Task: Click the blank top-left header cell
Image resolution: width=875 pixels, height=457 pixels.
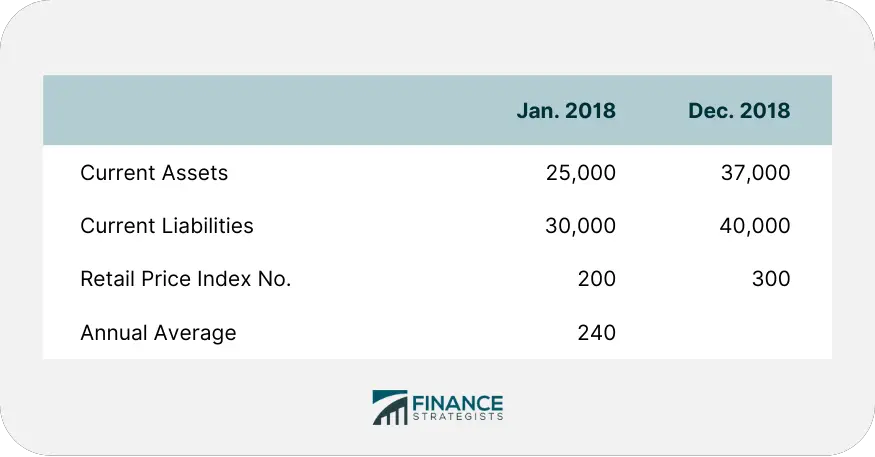Action: [x=257, y=110]
